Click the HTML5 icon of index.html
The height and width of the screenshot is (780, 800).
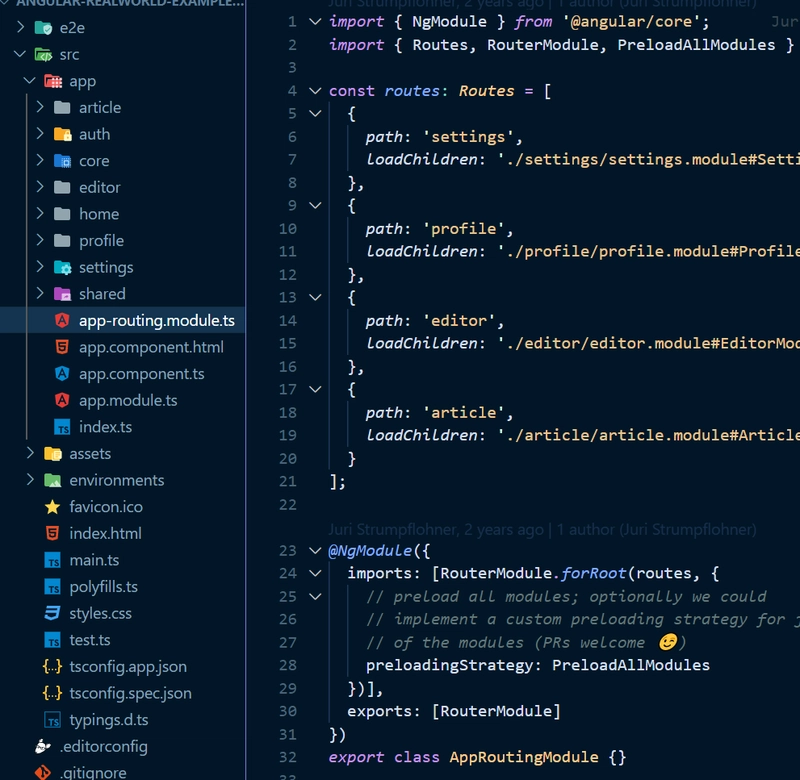[x=53, y=533]
